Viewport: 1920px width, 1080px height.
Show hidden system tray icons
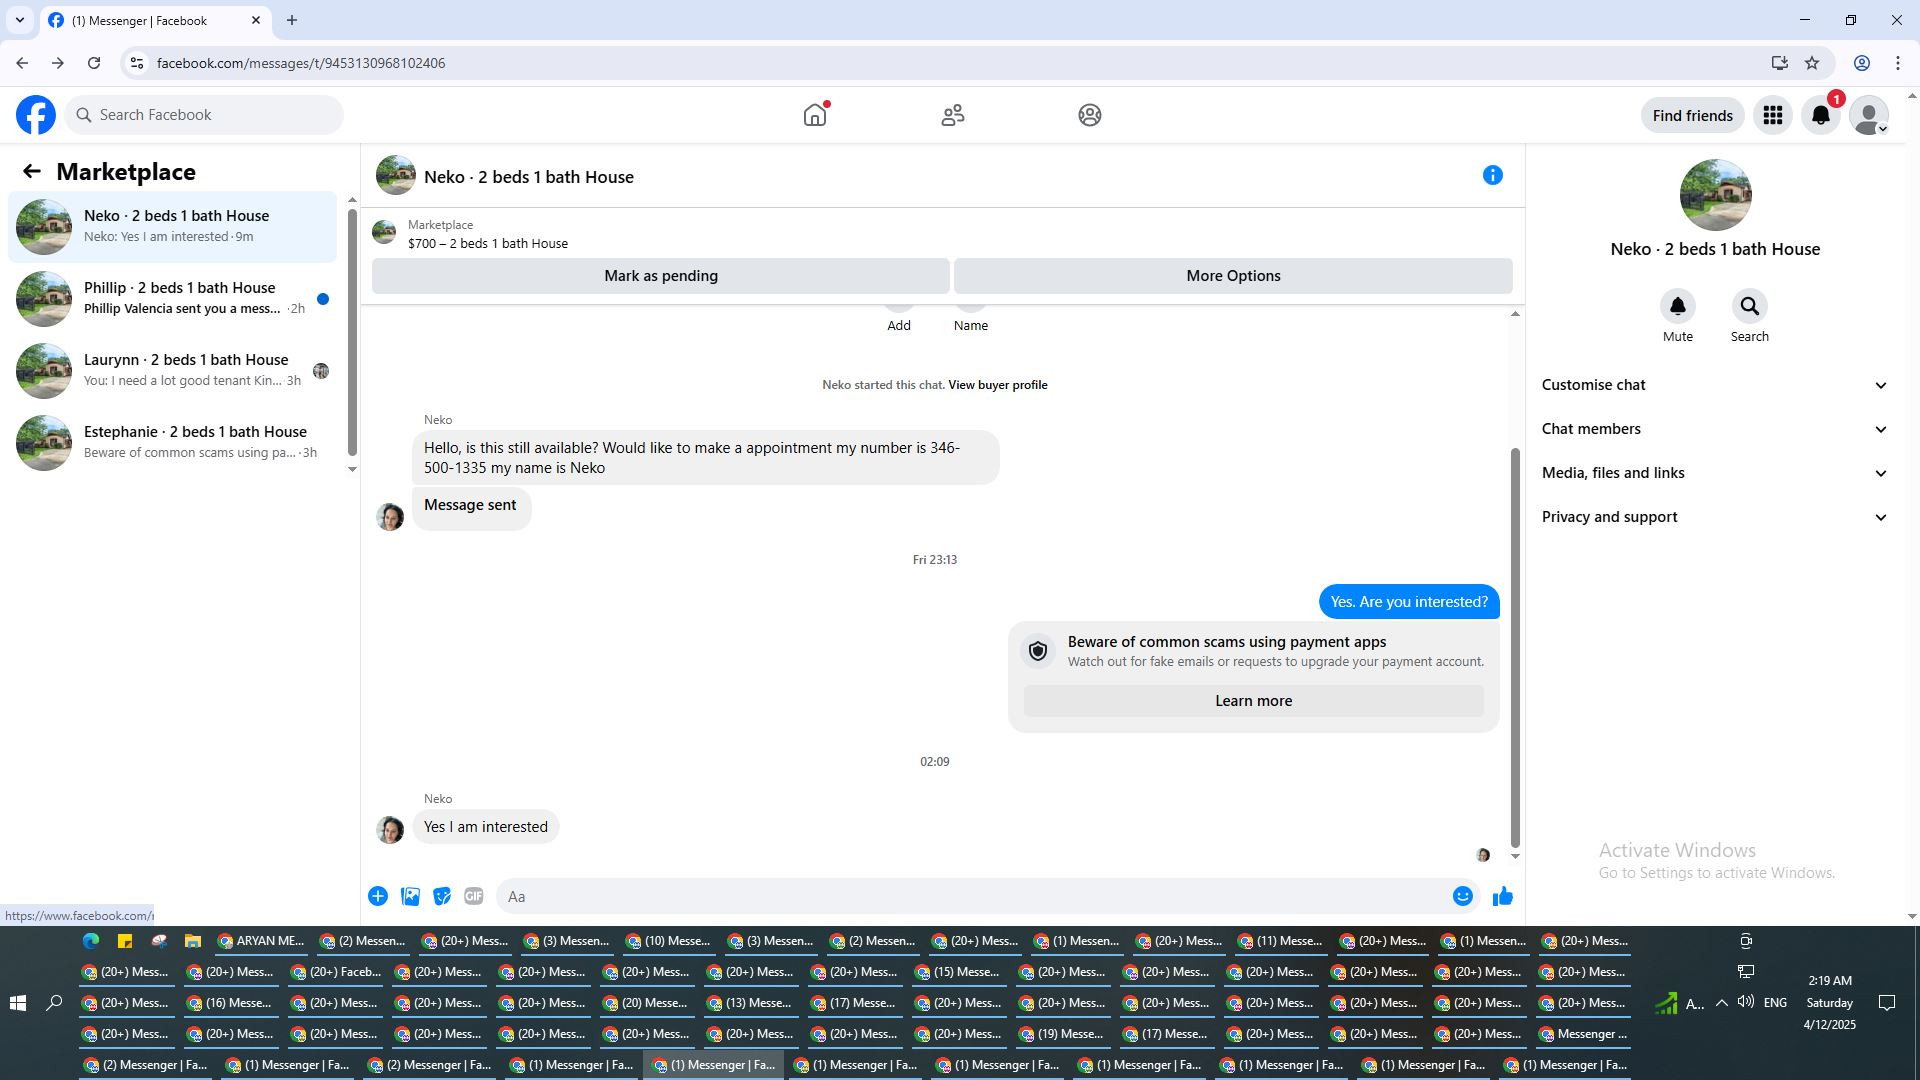point(1721,1003)
